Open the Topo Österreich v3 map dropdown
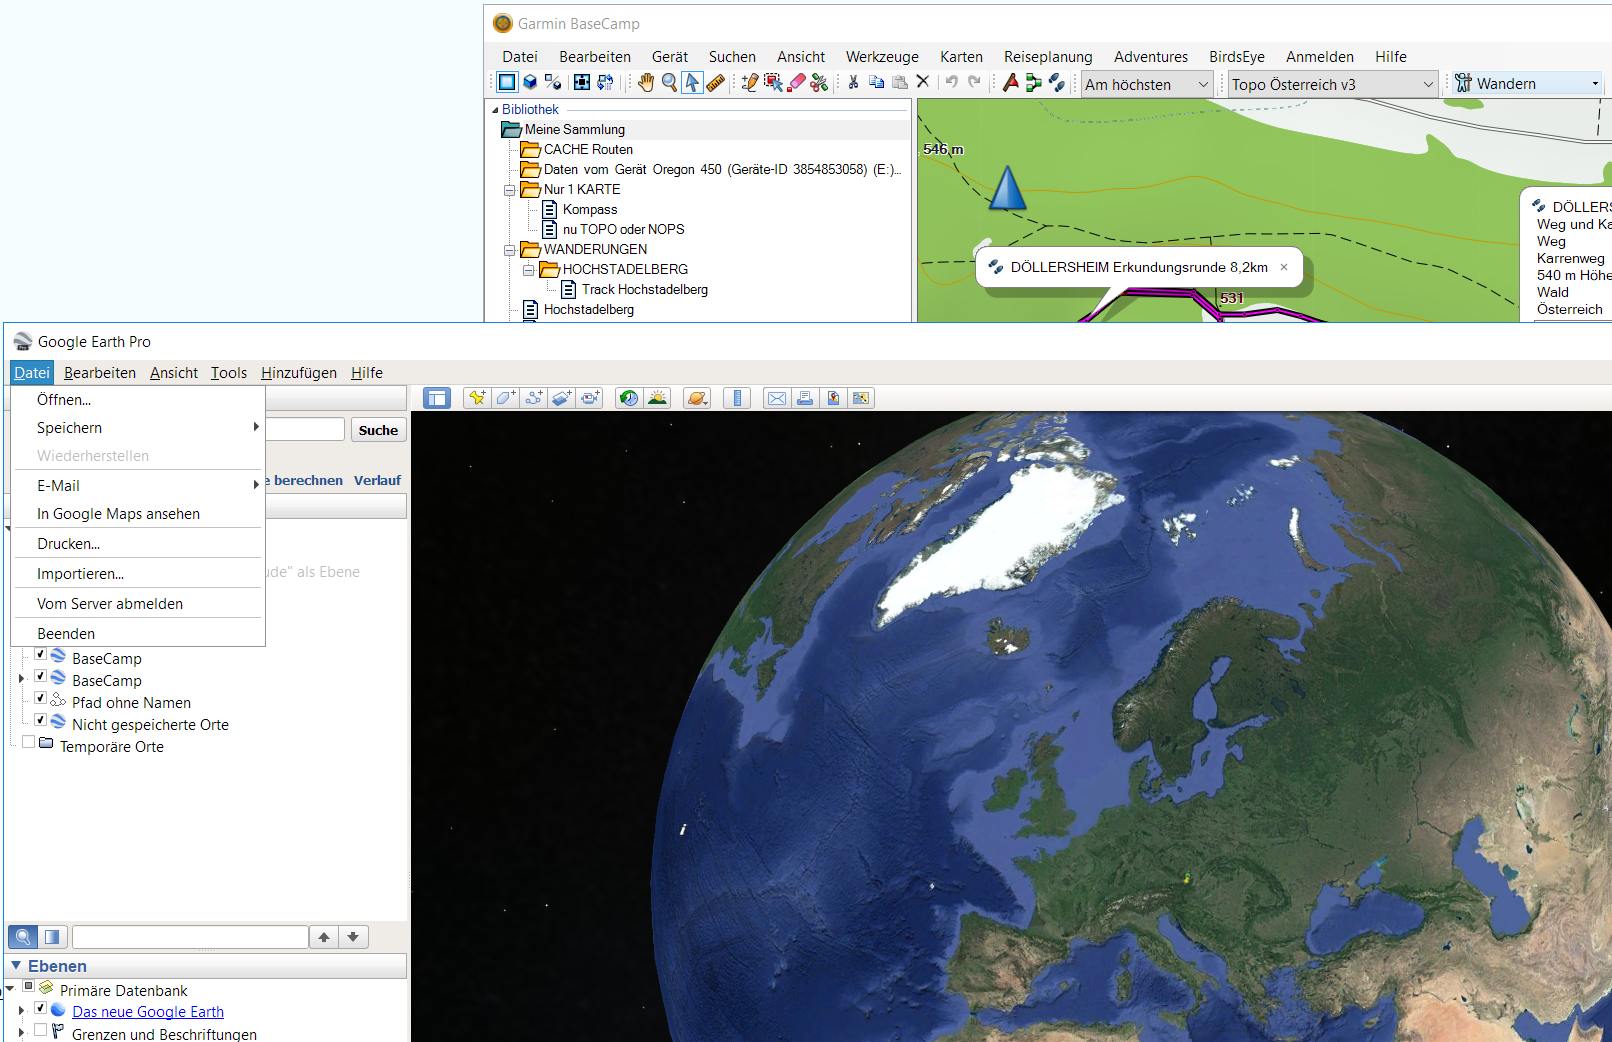This screenshot has width=1612, height=1042. [1428, 85]
